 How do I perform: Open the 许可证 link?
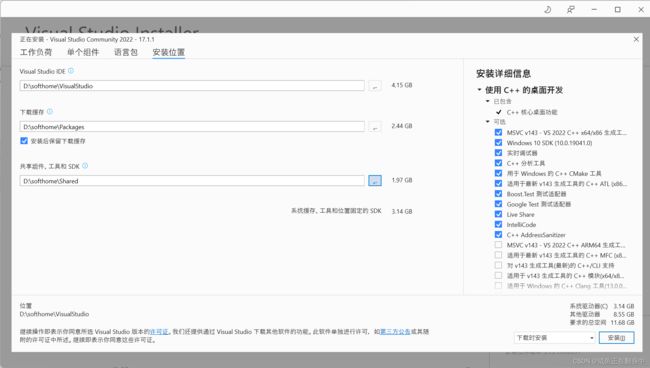coord(159,332)
